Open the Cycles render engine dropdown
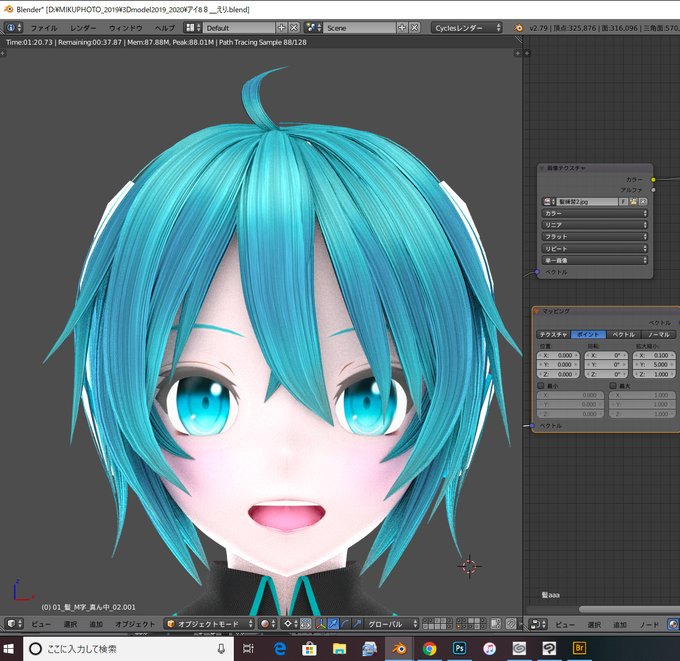 pyautogui.click(x=467, y=28)
